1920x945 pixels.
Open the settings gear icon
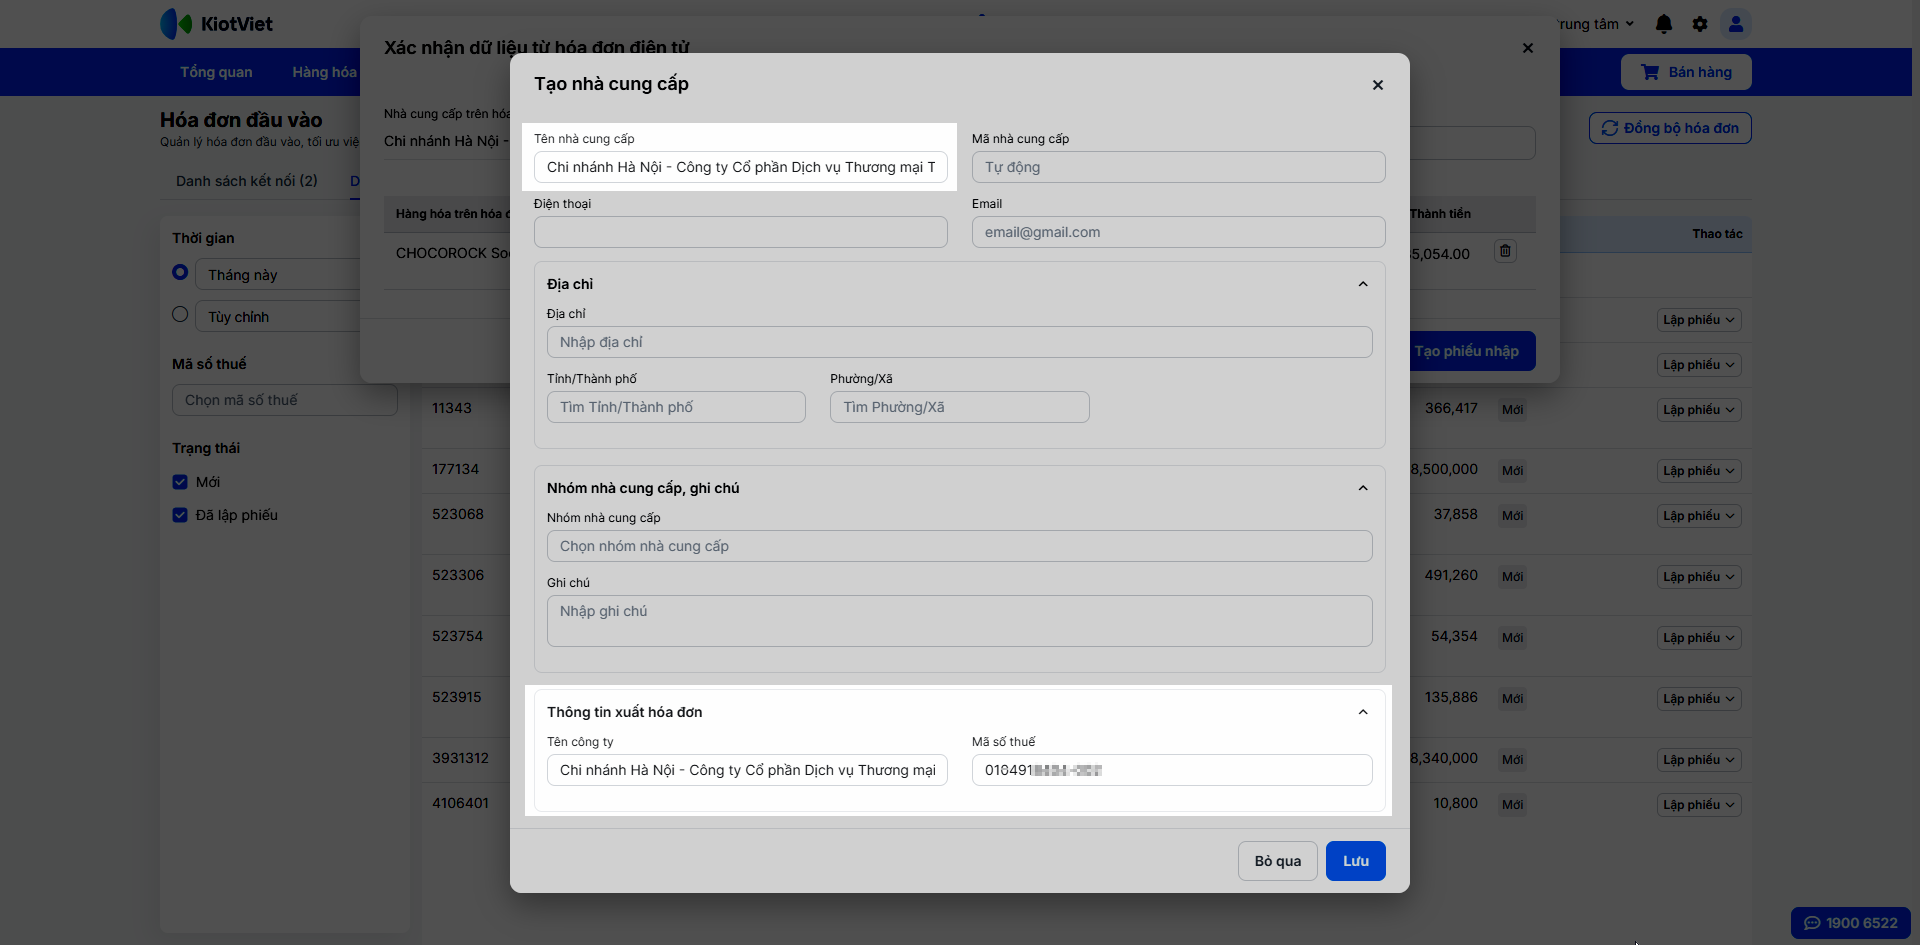(1700, 24)
